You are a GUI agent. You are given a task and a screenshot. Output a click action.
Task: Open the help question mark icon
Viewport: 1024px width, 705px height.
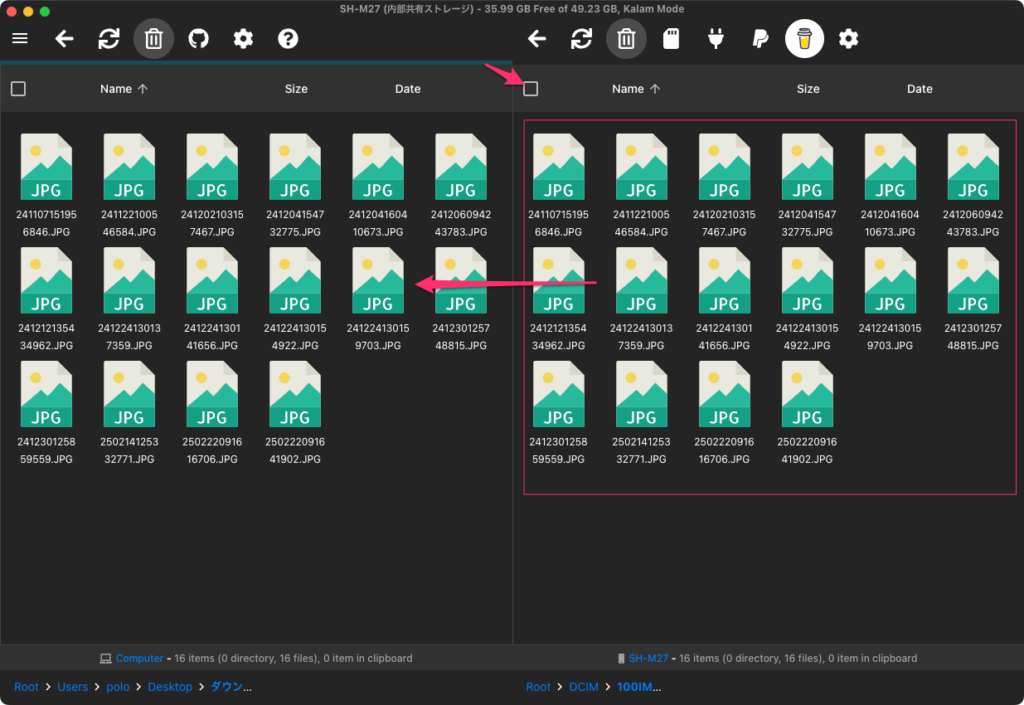click(288, 39)
